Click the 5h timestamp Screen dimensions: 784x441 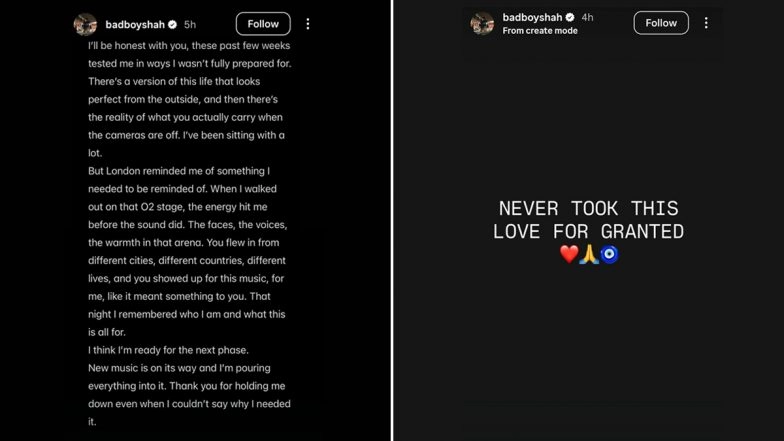click(188, 23)
